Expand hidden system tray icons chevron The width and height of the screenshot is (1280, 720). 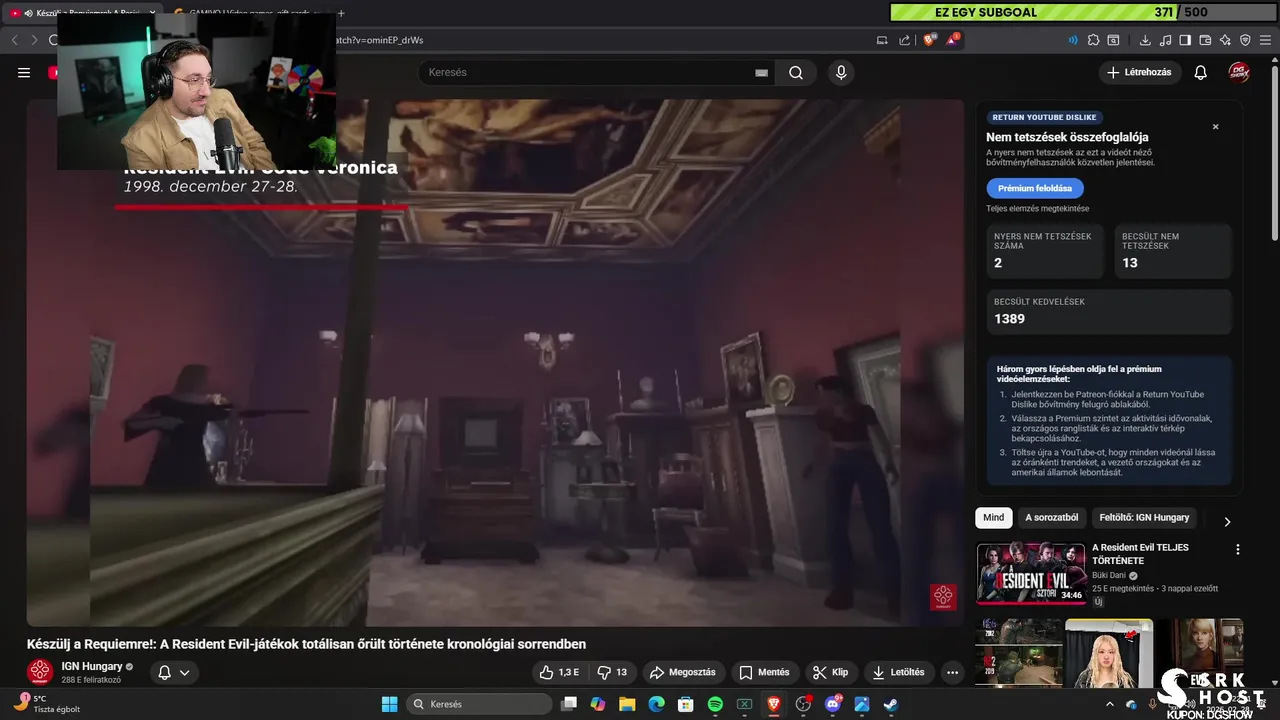click(x=1109, y=704)
